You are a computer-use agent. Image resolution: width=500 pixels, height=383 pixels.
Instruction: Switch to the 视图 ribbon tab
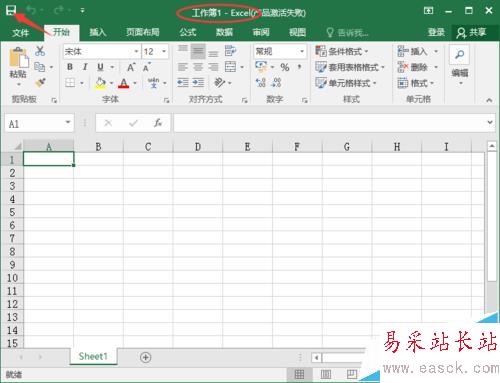(297, 32)
